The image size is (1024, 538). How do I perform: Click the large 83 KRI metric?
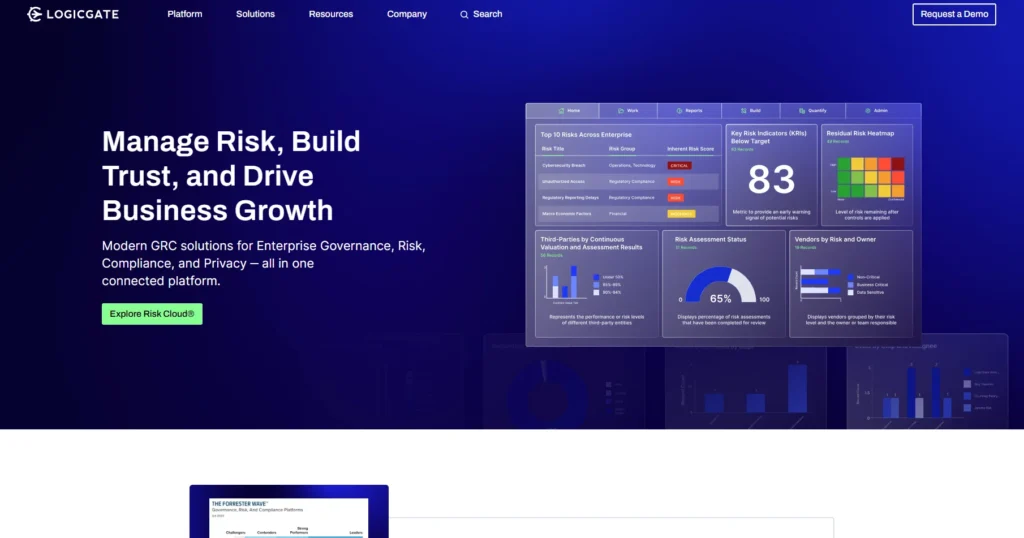click(771, 181)
